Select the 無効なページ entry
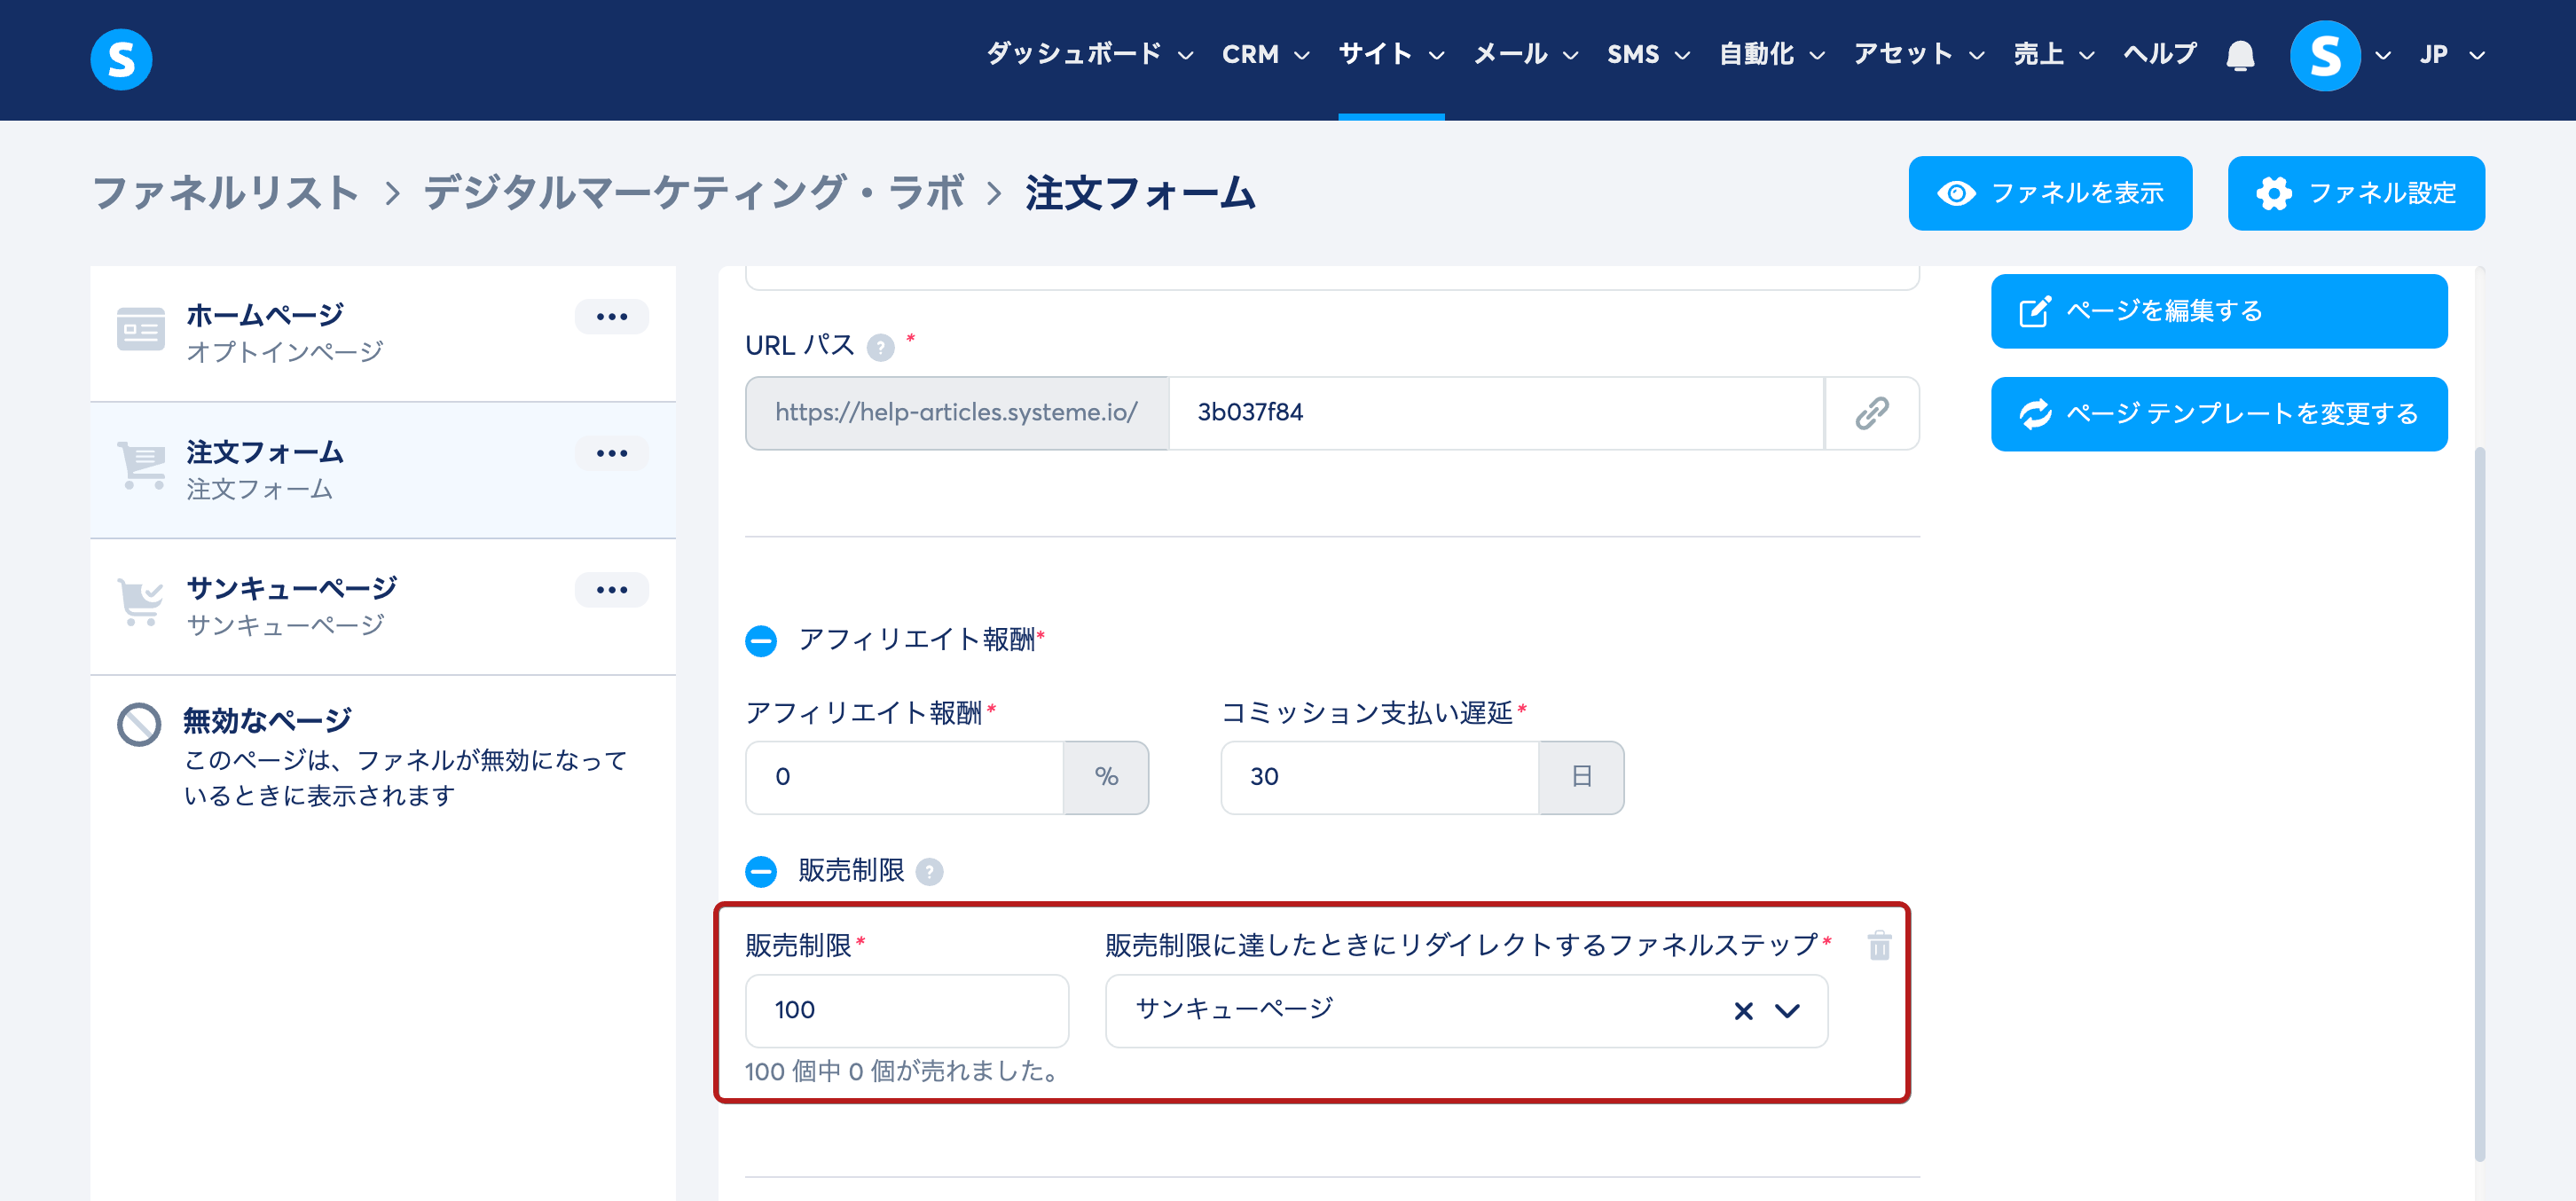This screenshot has height=1201, width=2576. coord(383,756)
